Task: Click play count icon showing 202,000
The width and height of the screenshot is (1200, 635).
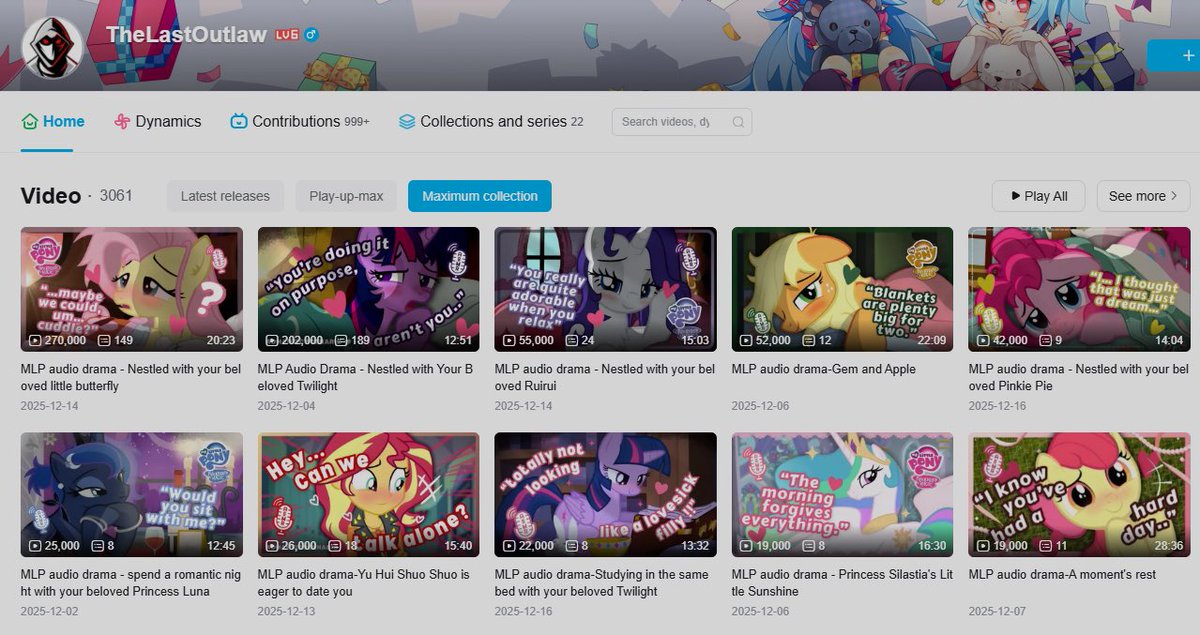Action: point(272,340)
